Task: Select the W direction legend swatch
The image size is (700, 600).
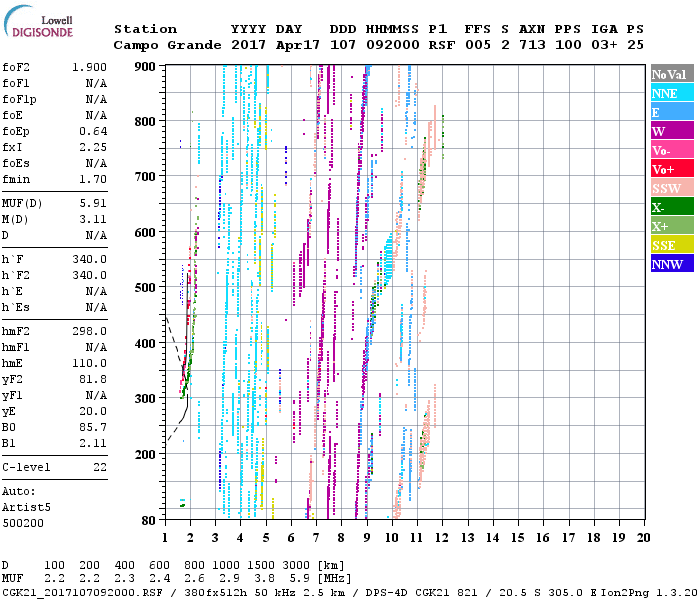Action: pyautogui.click(x=672, y=131)
